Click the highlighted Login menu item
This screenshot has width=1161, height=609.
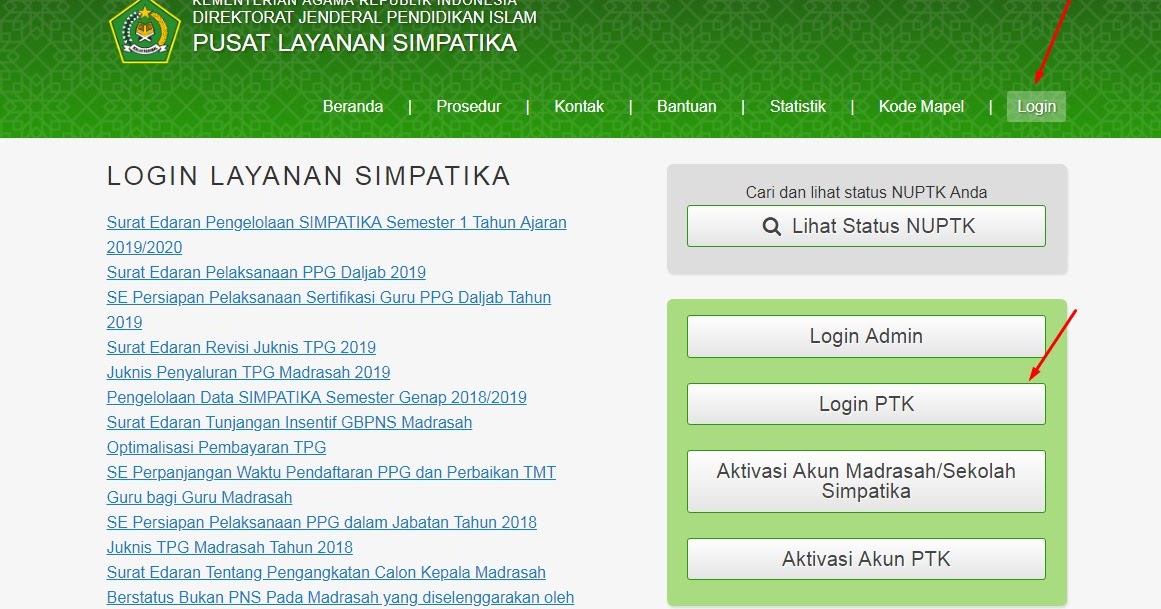coord(1036,106)
